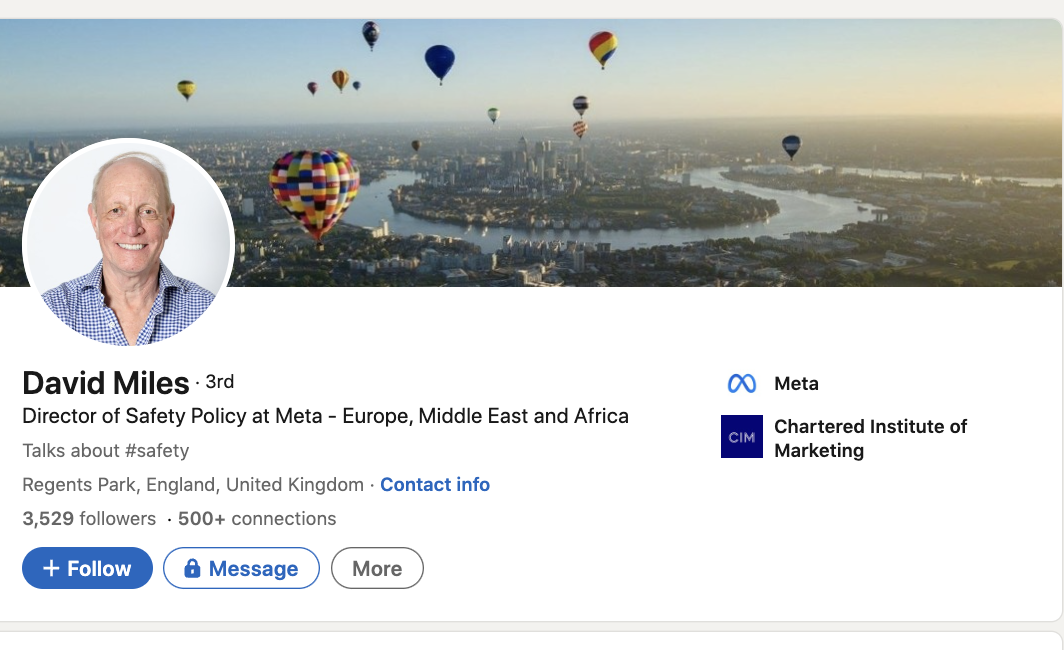Click the #safety hashtag text
The height and width of the screenshot is (650, 1064).
point(146,451)
